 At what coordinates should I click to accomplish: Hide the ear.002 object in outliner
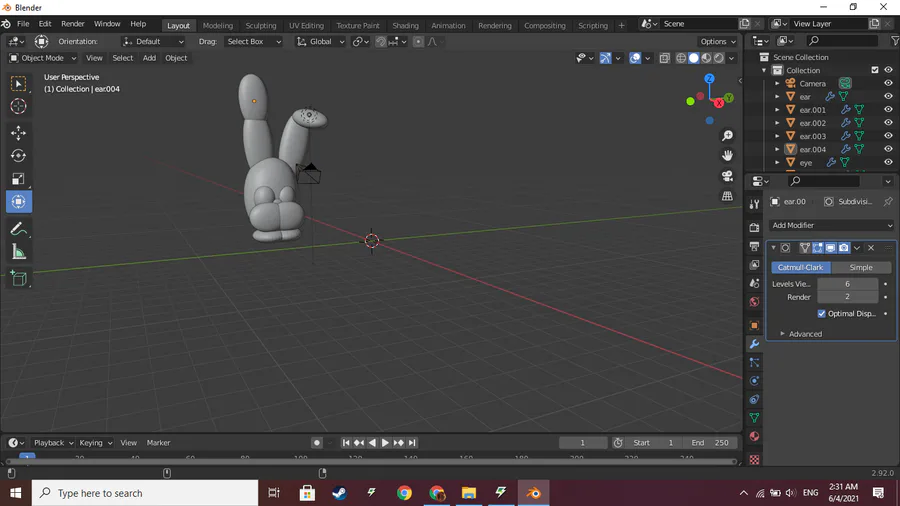click(x=888, y=123)
